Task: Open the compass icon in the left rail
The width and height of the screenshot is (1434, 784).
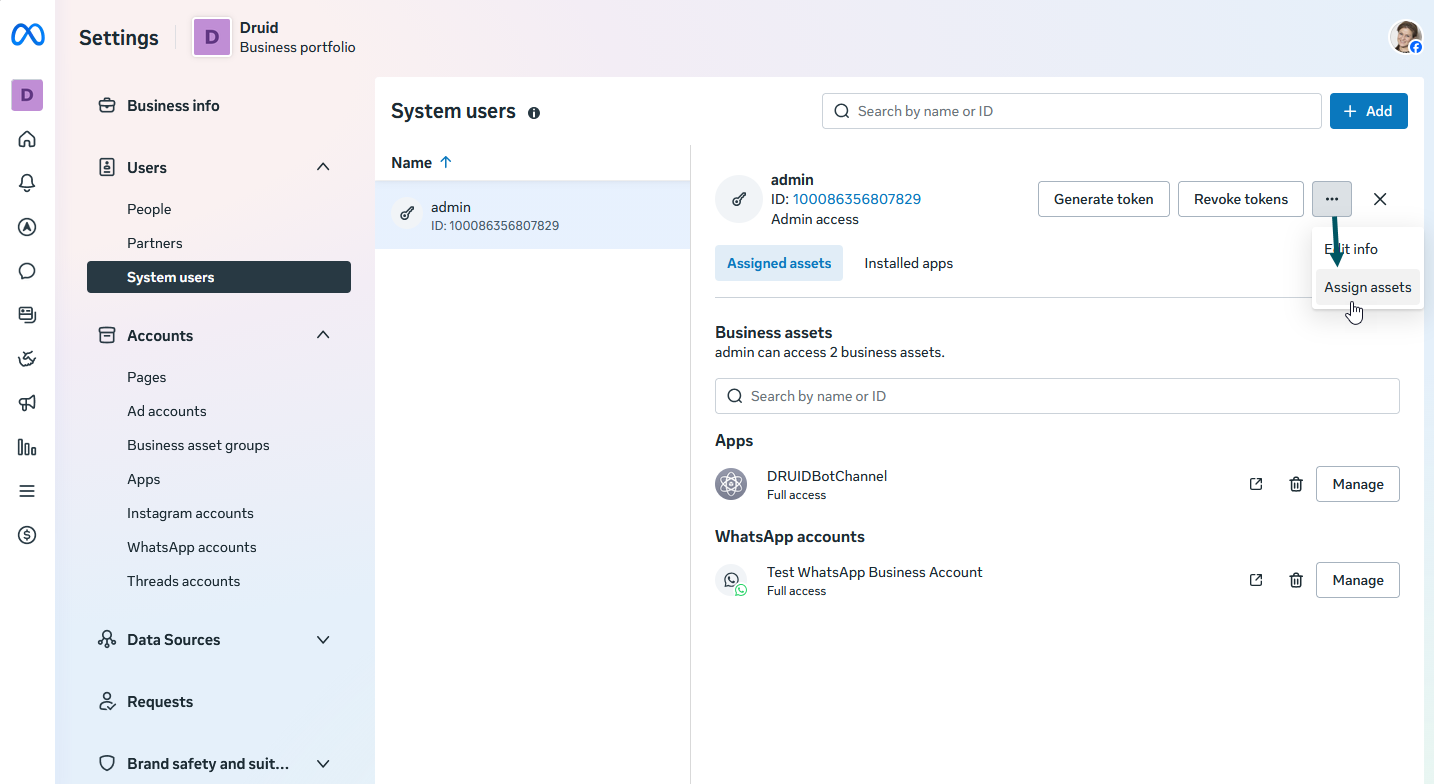Action: [x=27, y=227]
